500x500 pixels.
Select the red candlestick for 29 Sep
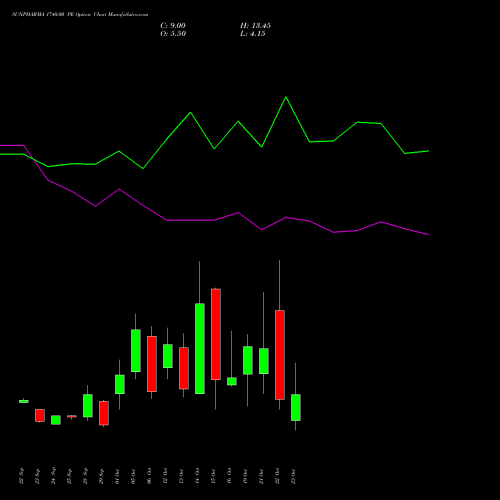[x=104, y=413]
